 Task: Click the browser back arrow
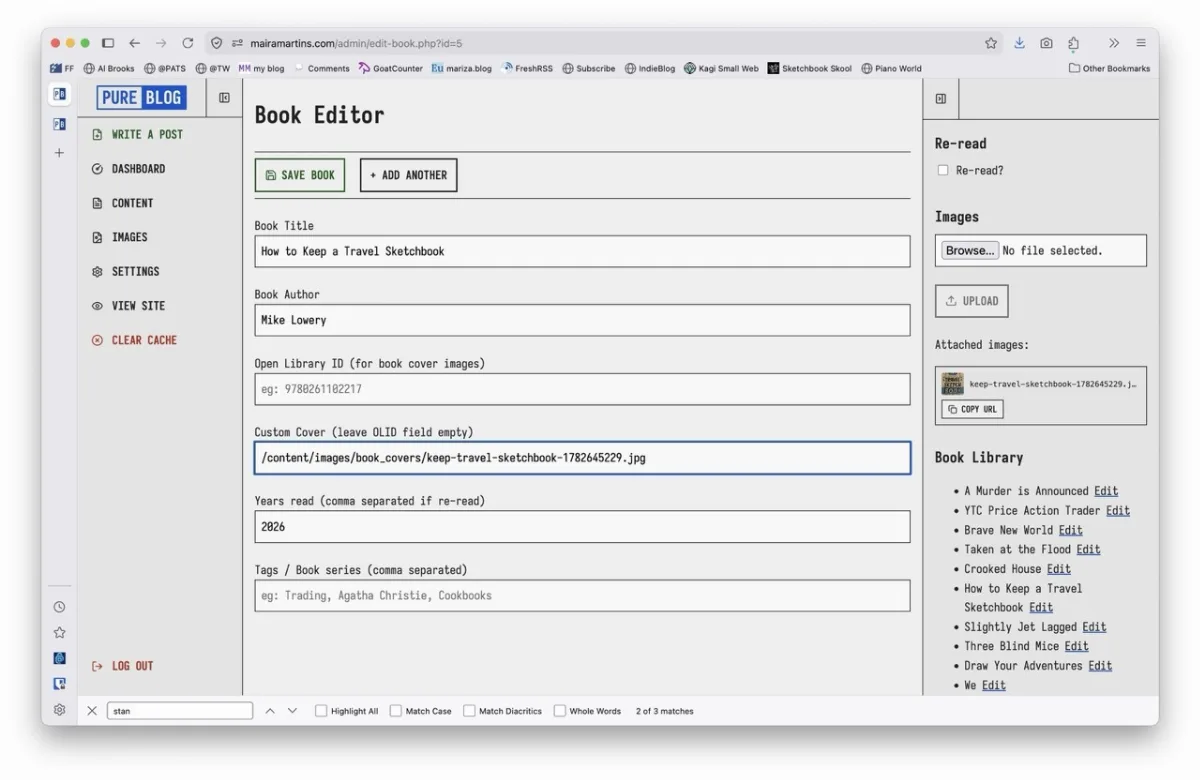pyautogui.click(x=135, y=43)
